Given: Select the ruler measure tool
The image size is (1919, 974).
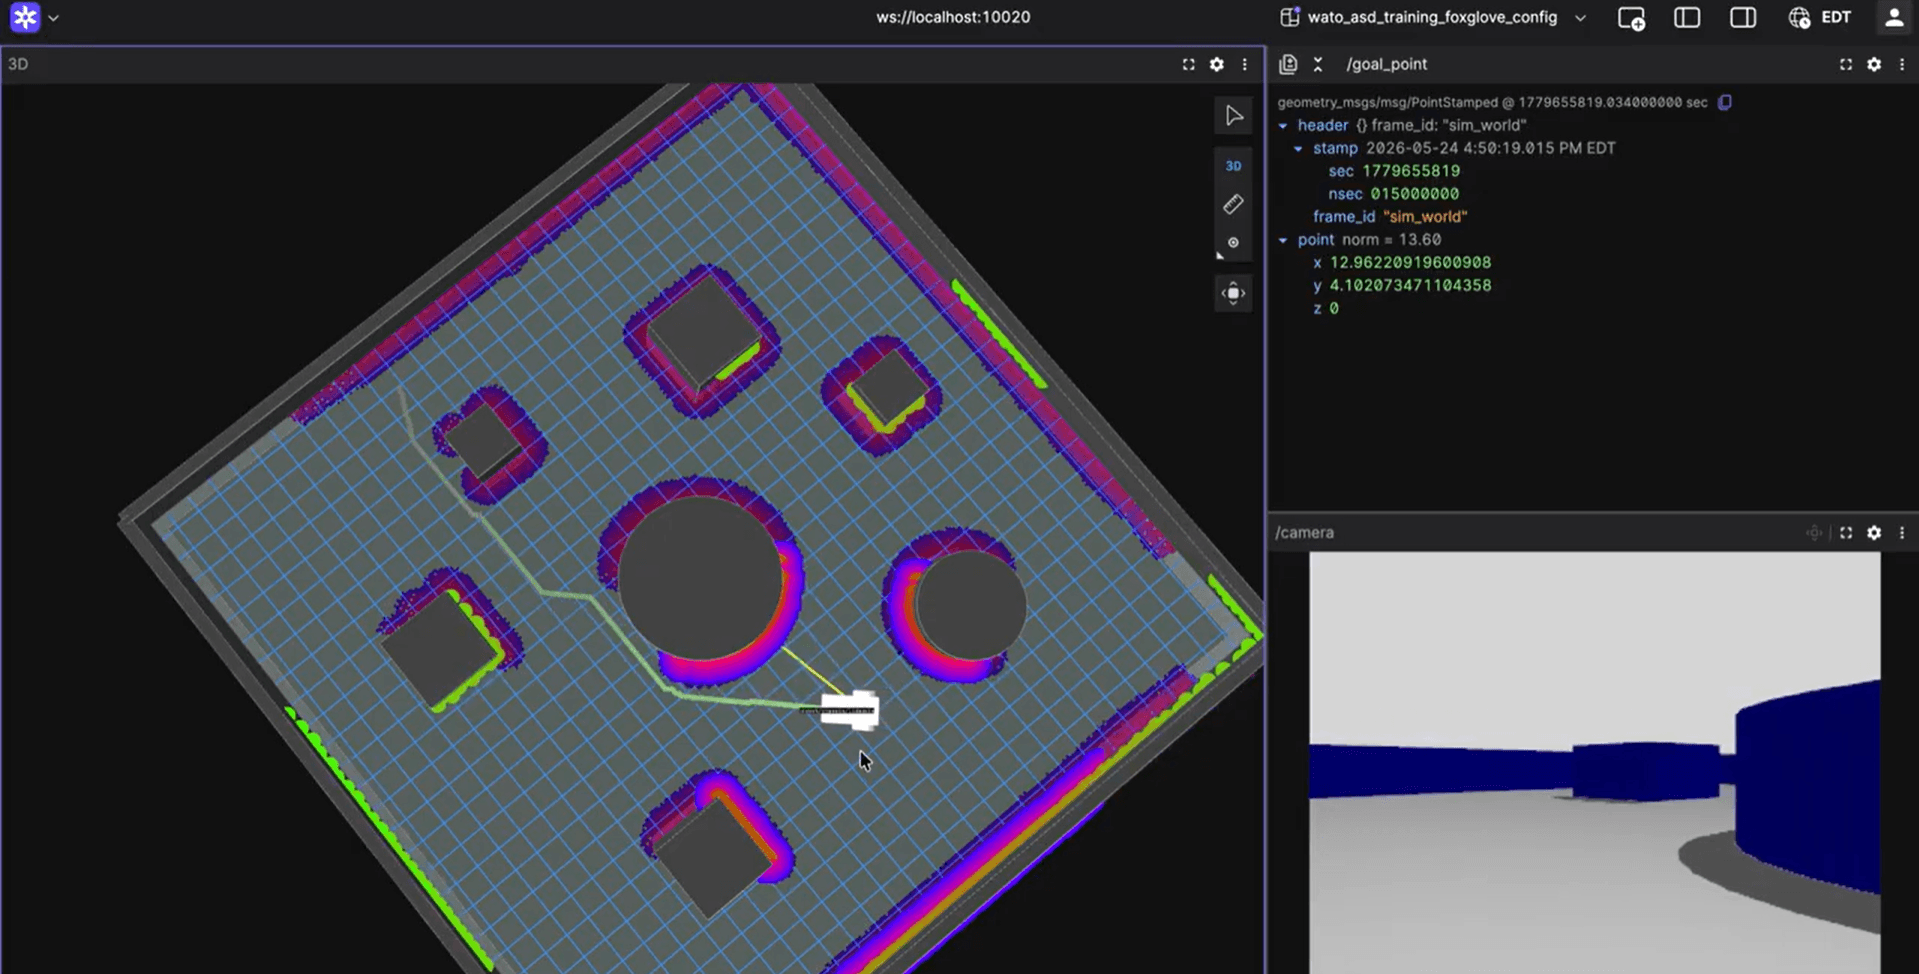Looking at the screenshot, I should pyautogui.click(x=1234, y=204).
